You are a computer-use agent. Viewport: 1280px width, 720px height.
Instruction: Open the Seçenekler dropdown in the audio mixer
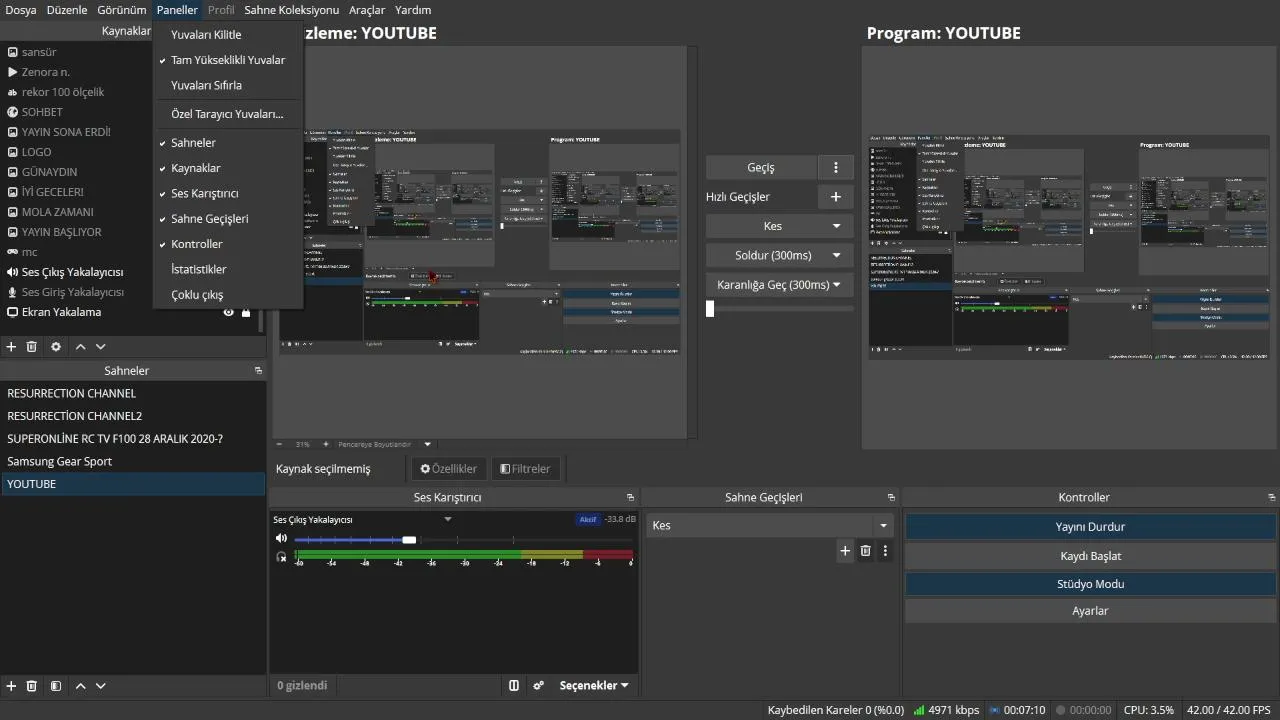tap(594, 686)
